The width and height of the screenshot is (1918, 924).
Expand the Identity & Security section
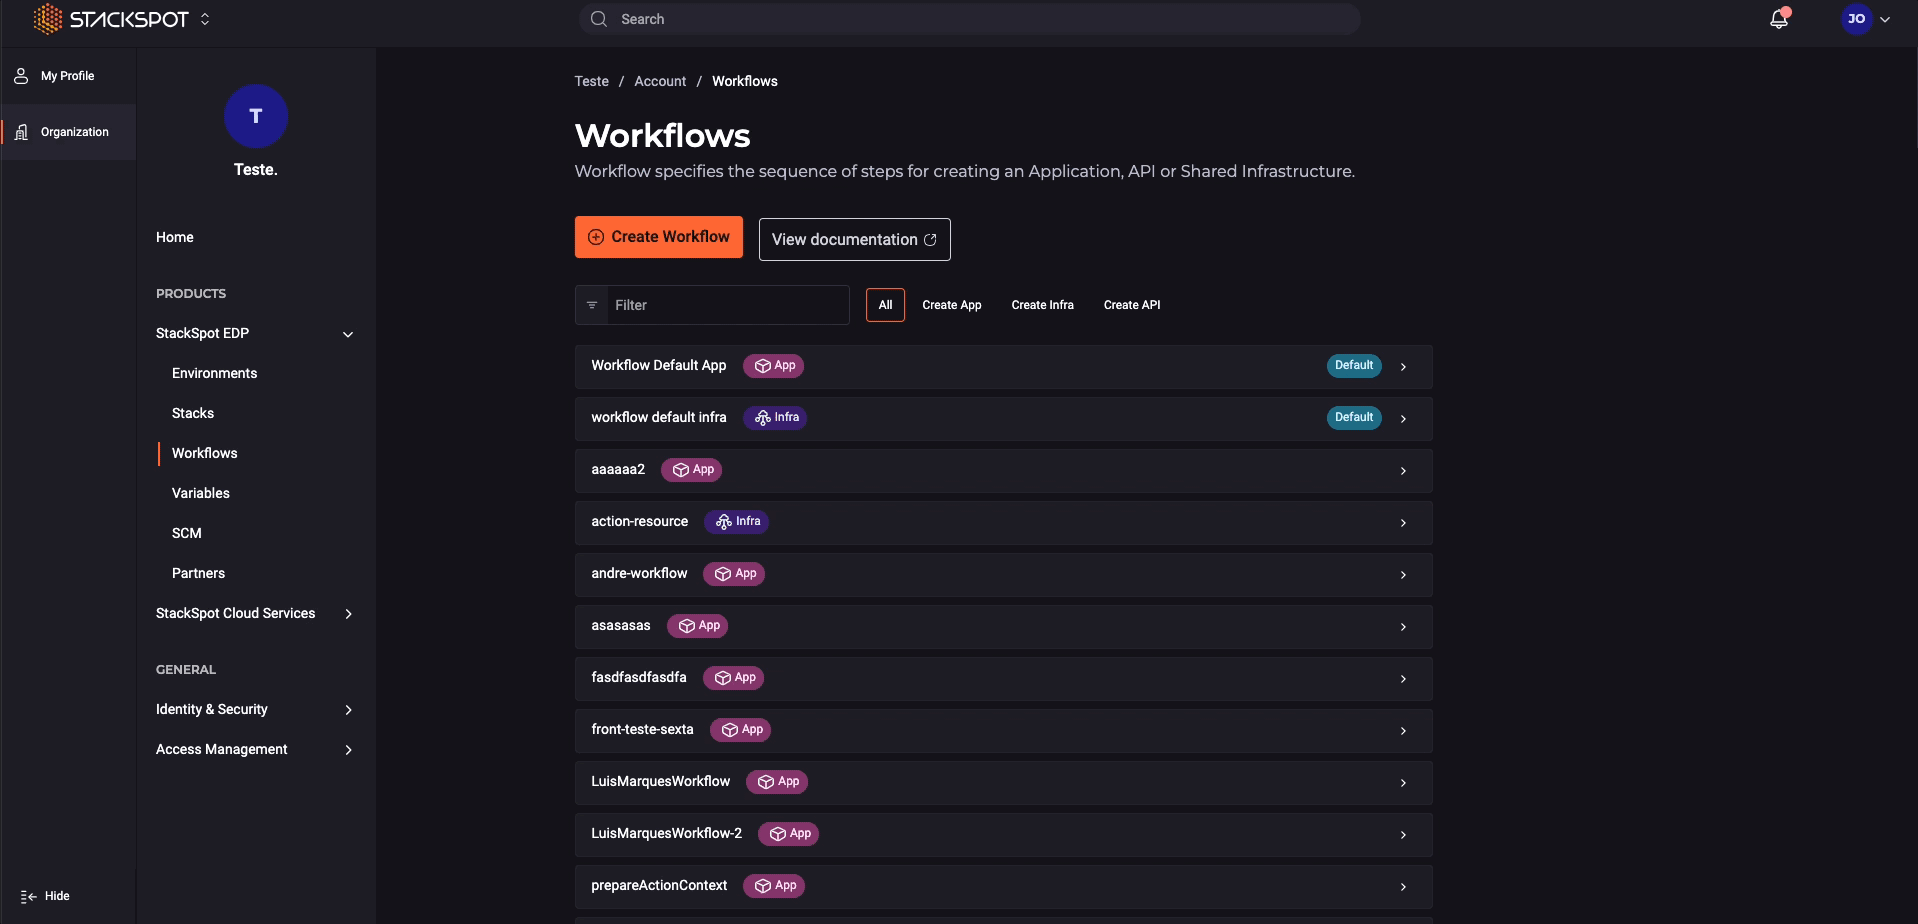click(348, 709)
